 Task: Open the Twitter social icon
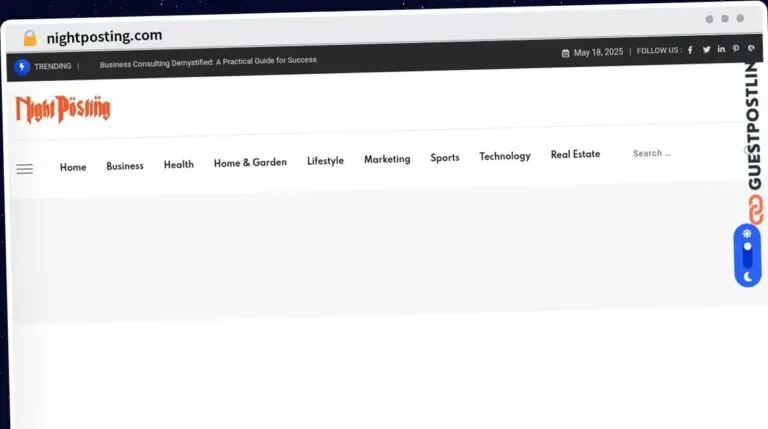click(x=706, y=50)
